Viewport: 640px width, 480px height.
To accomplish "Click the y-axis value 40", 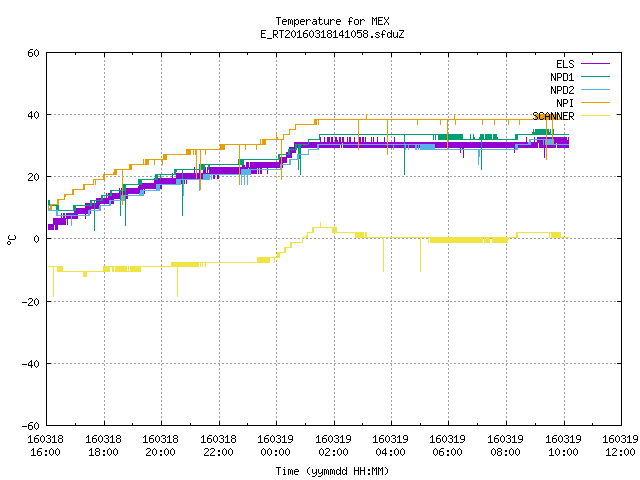I will click(33, 115).
